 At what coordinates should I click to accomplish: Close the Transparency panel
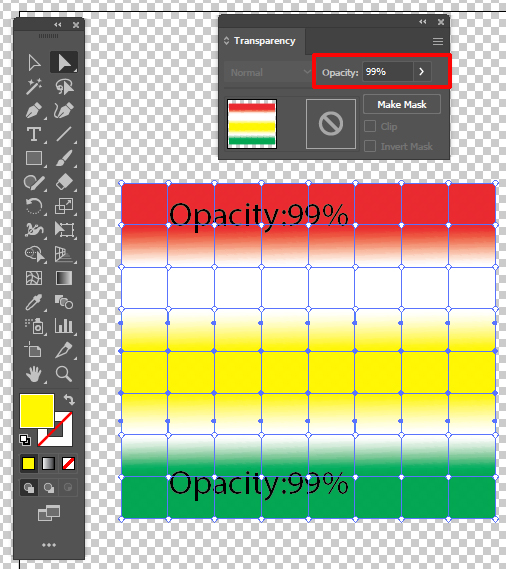coord(441,22)
